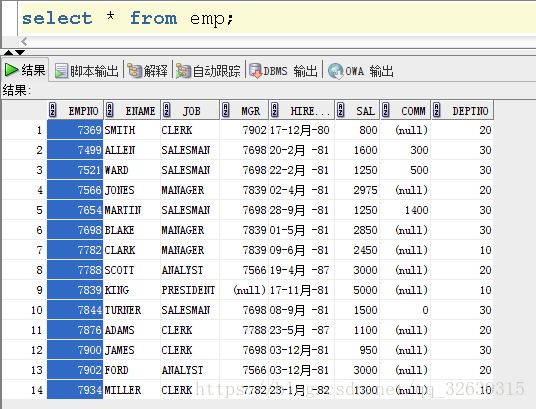Click commission cell 0 for TURNER
536x409 pixels.
405,310
